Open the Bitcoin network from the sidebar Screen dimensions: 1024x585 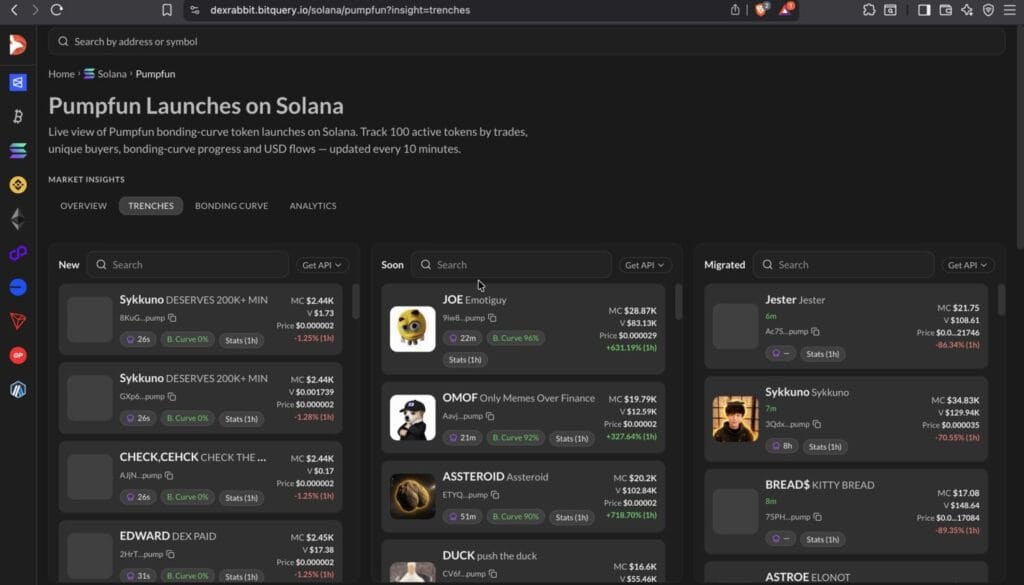coord(17,117)
